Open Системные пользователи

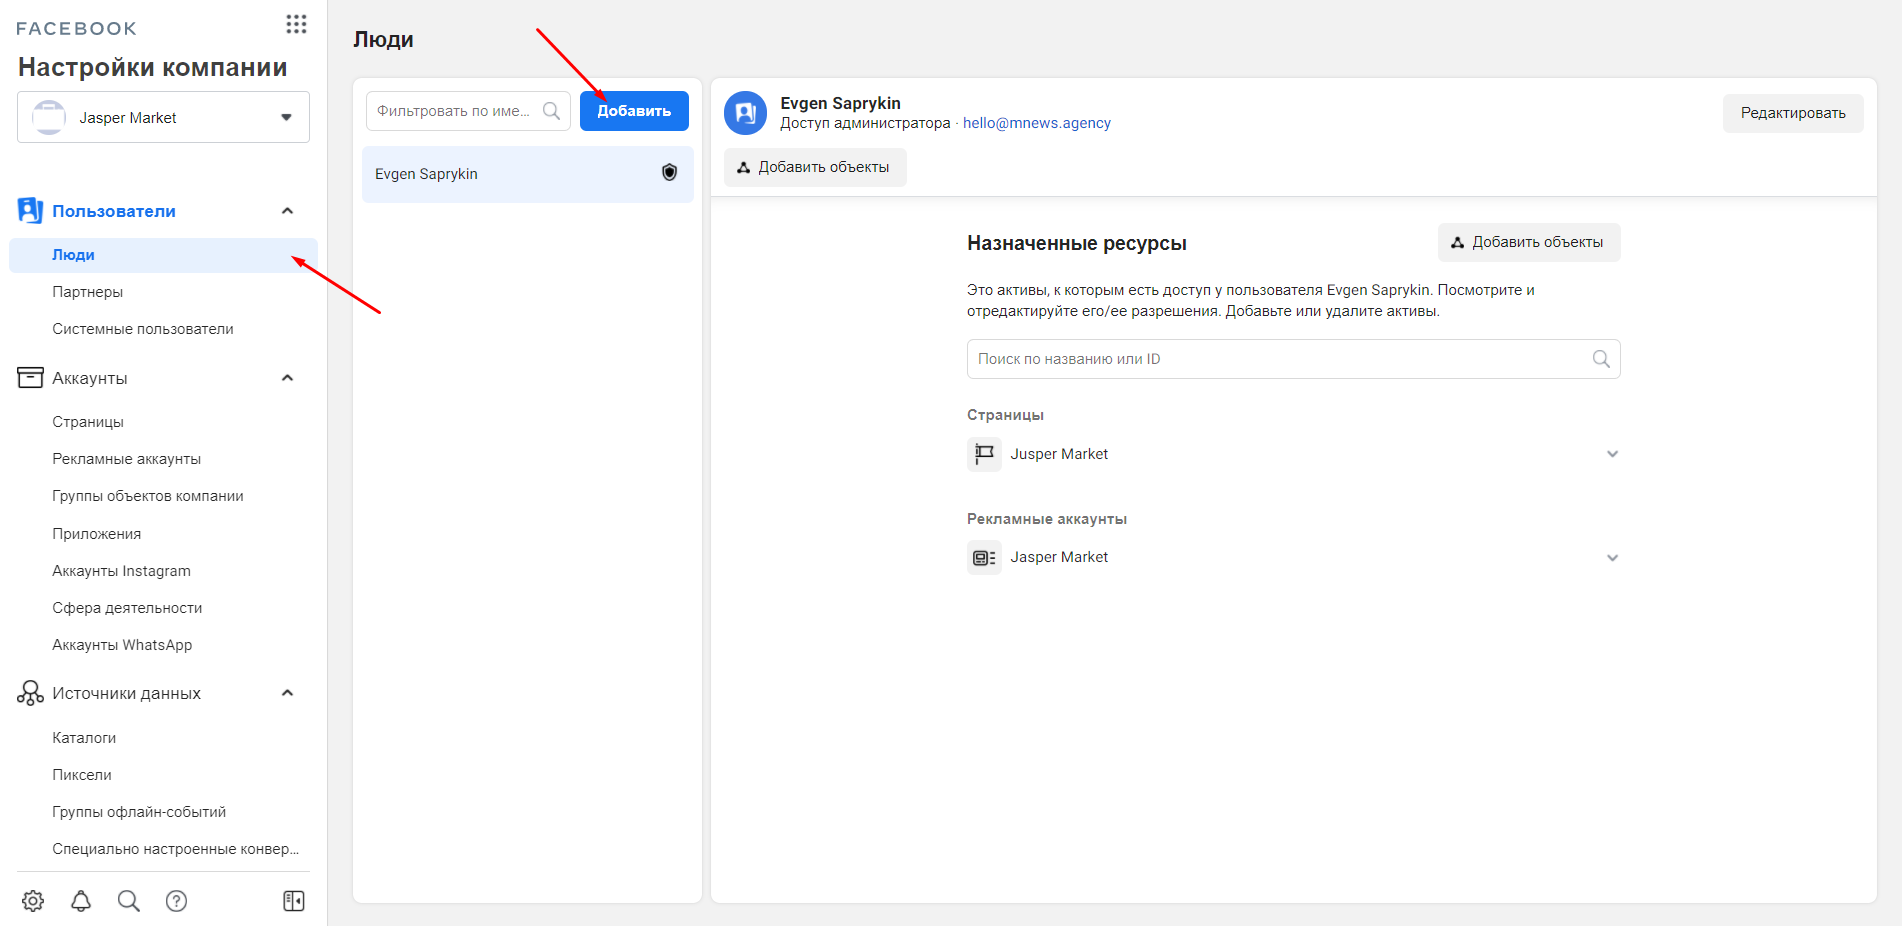pos(143,329)
